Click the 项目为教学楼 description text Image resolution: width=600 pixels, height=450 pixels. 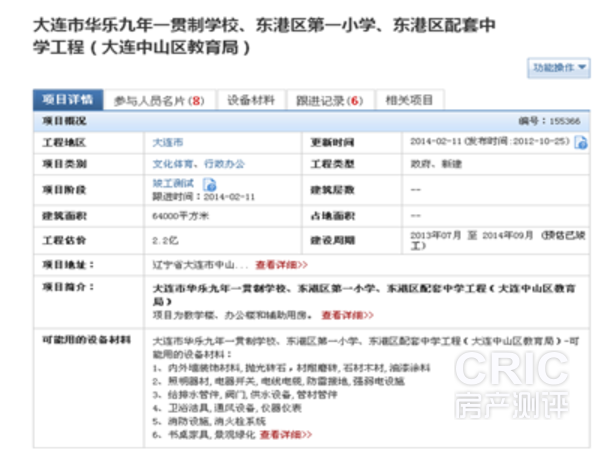pyautogui.click(x=232, y=315)
